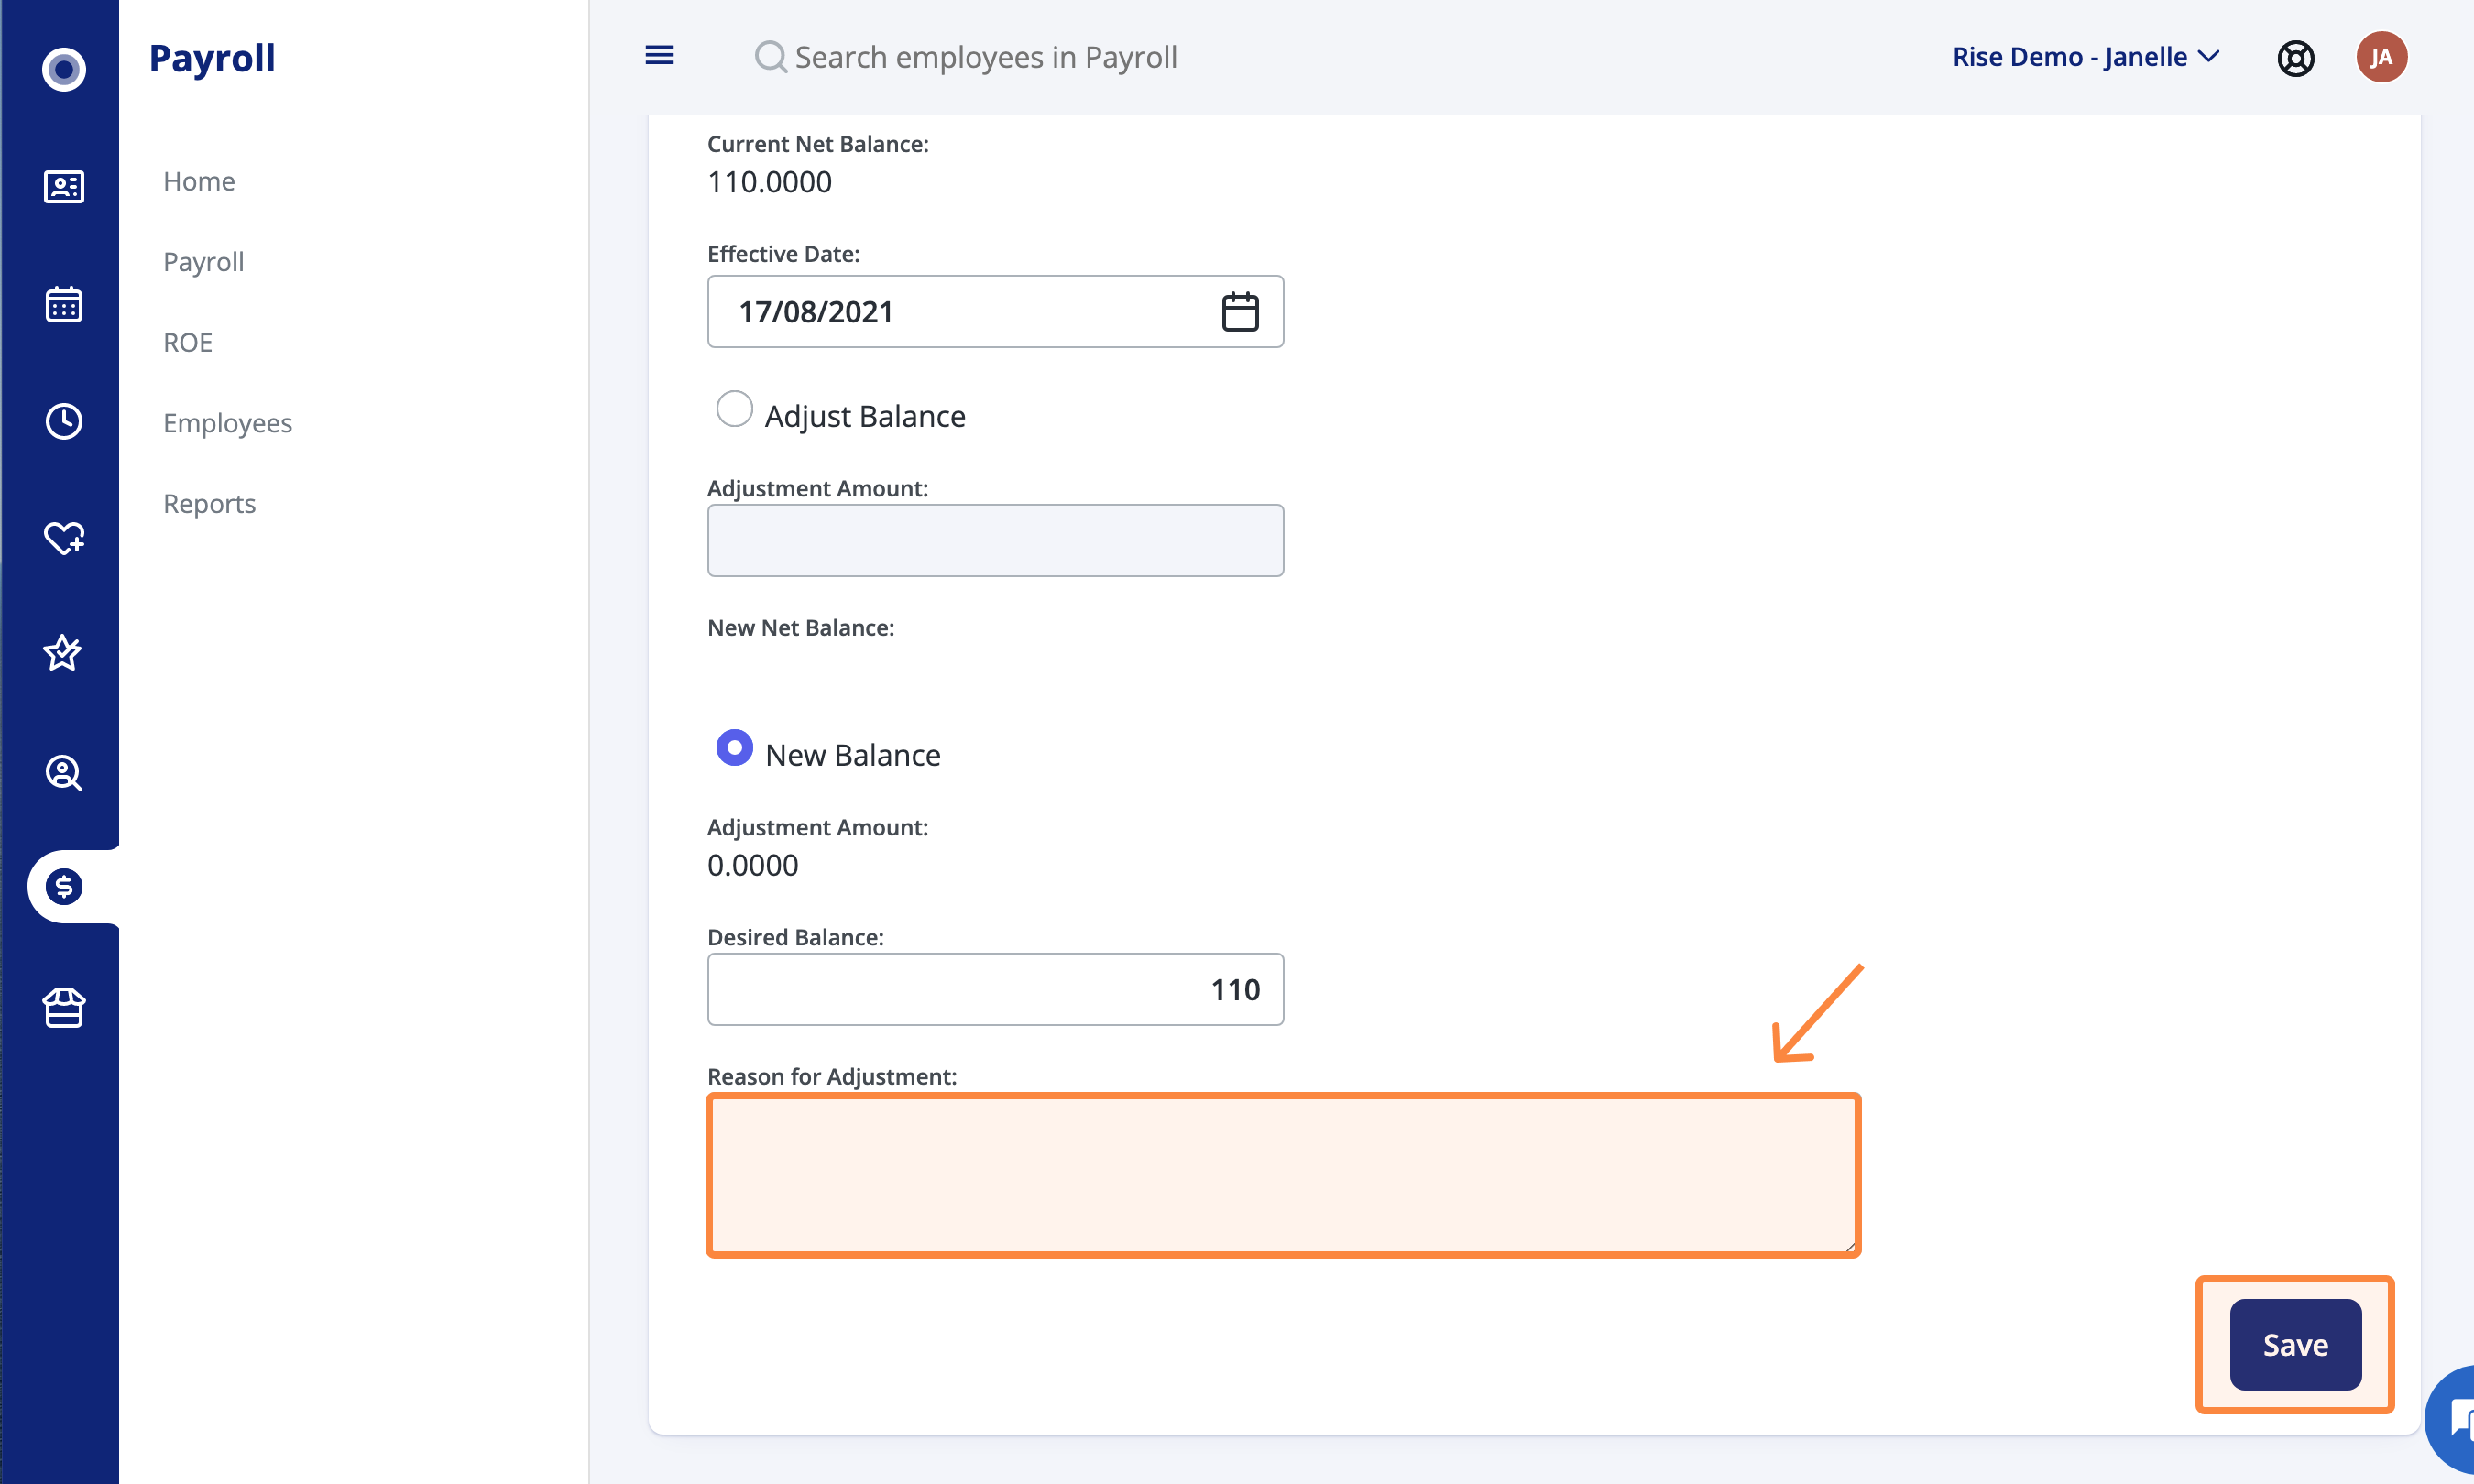Click the Adjust Balance label text
This screenshot has height=1484, width=2474.
click(865, 416)
